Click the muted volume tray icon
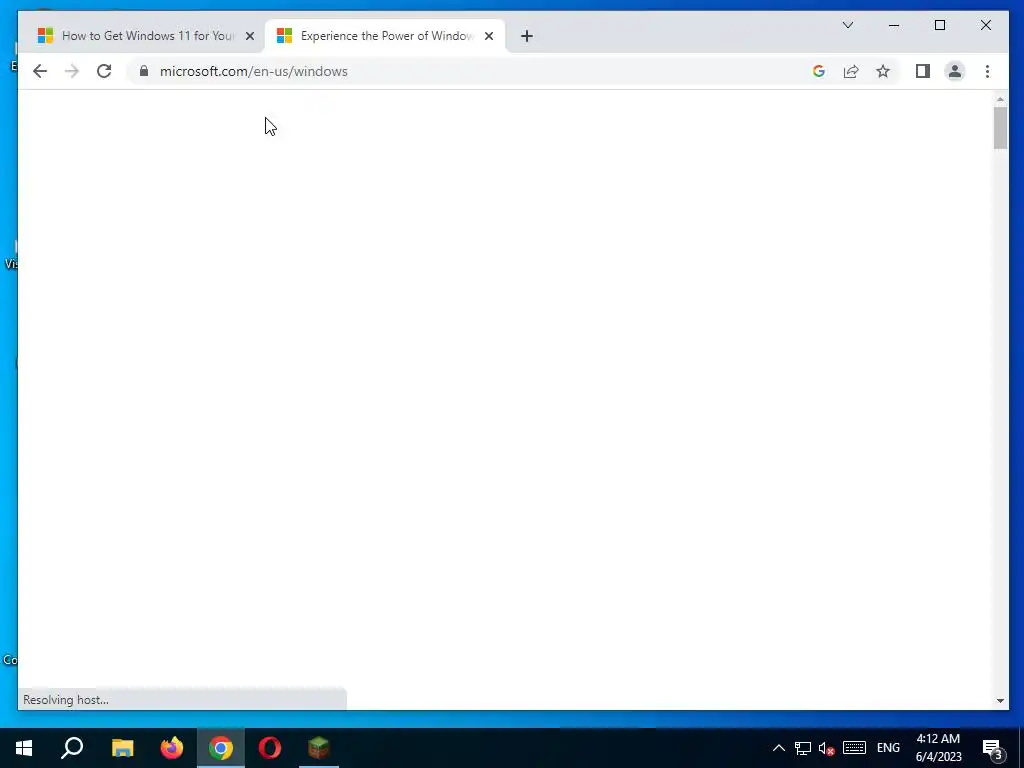The width and height of the screenshot is (1024, 768). 827,748
